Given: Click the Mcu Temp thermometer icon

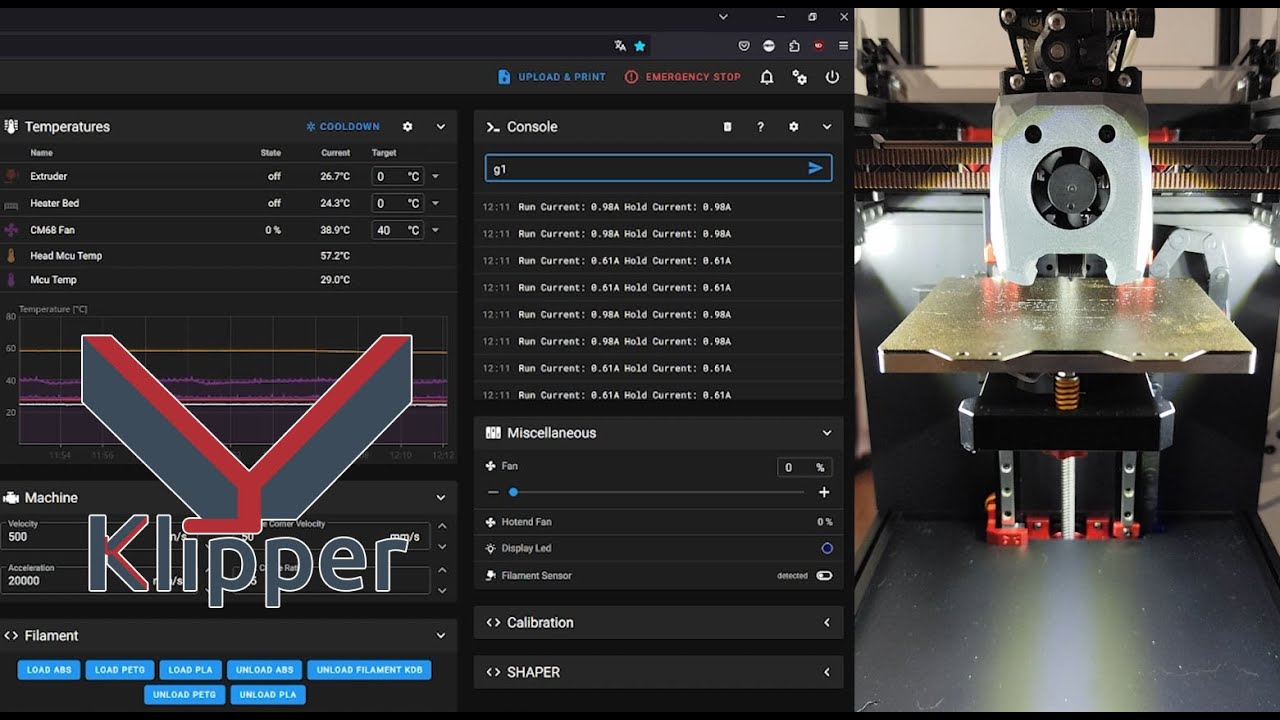Looking at the screenshot, I should pyautogui.click(x=12, y=280).
